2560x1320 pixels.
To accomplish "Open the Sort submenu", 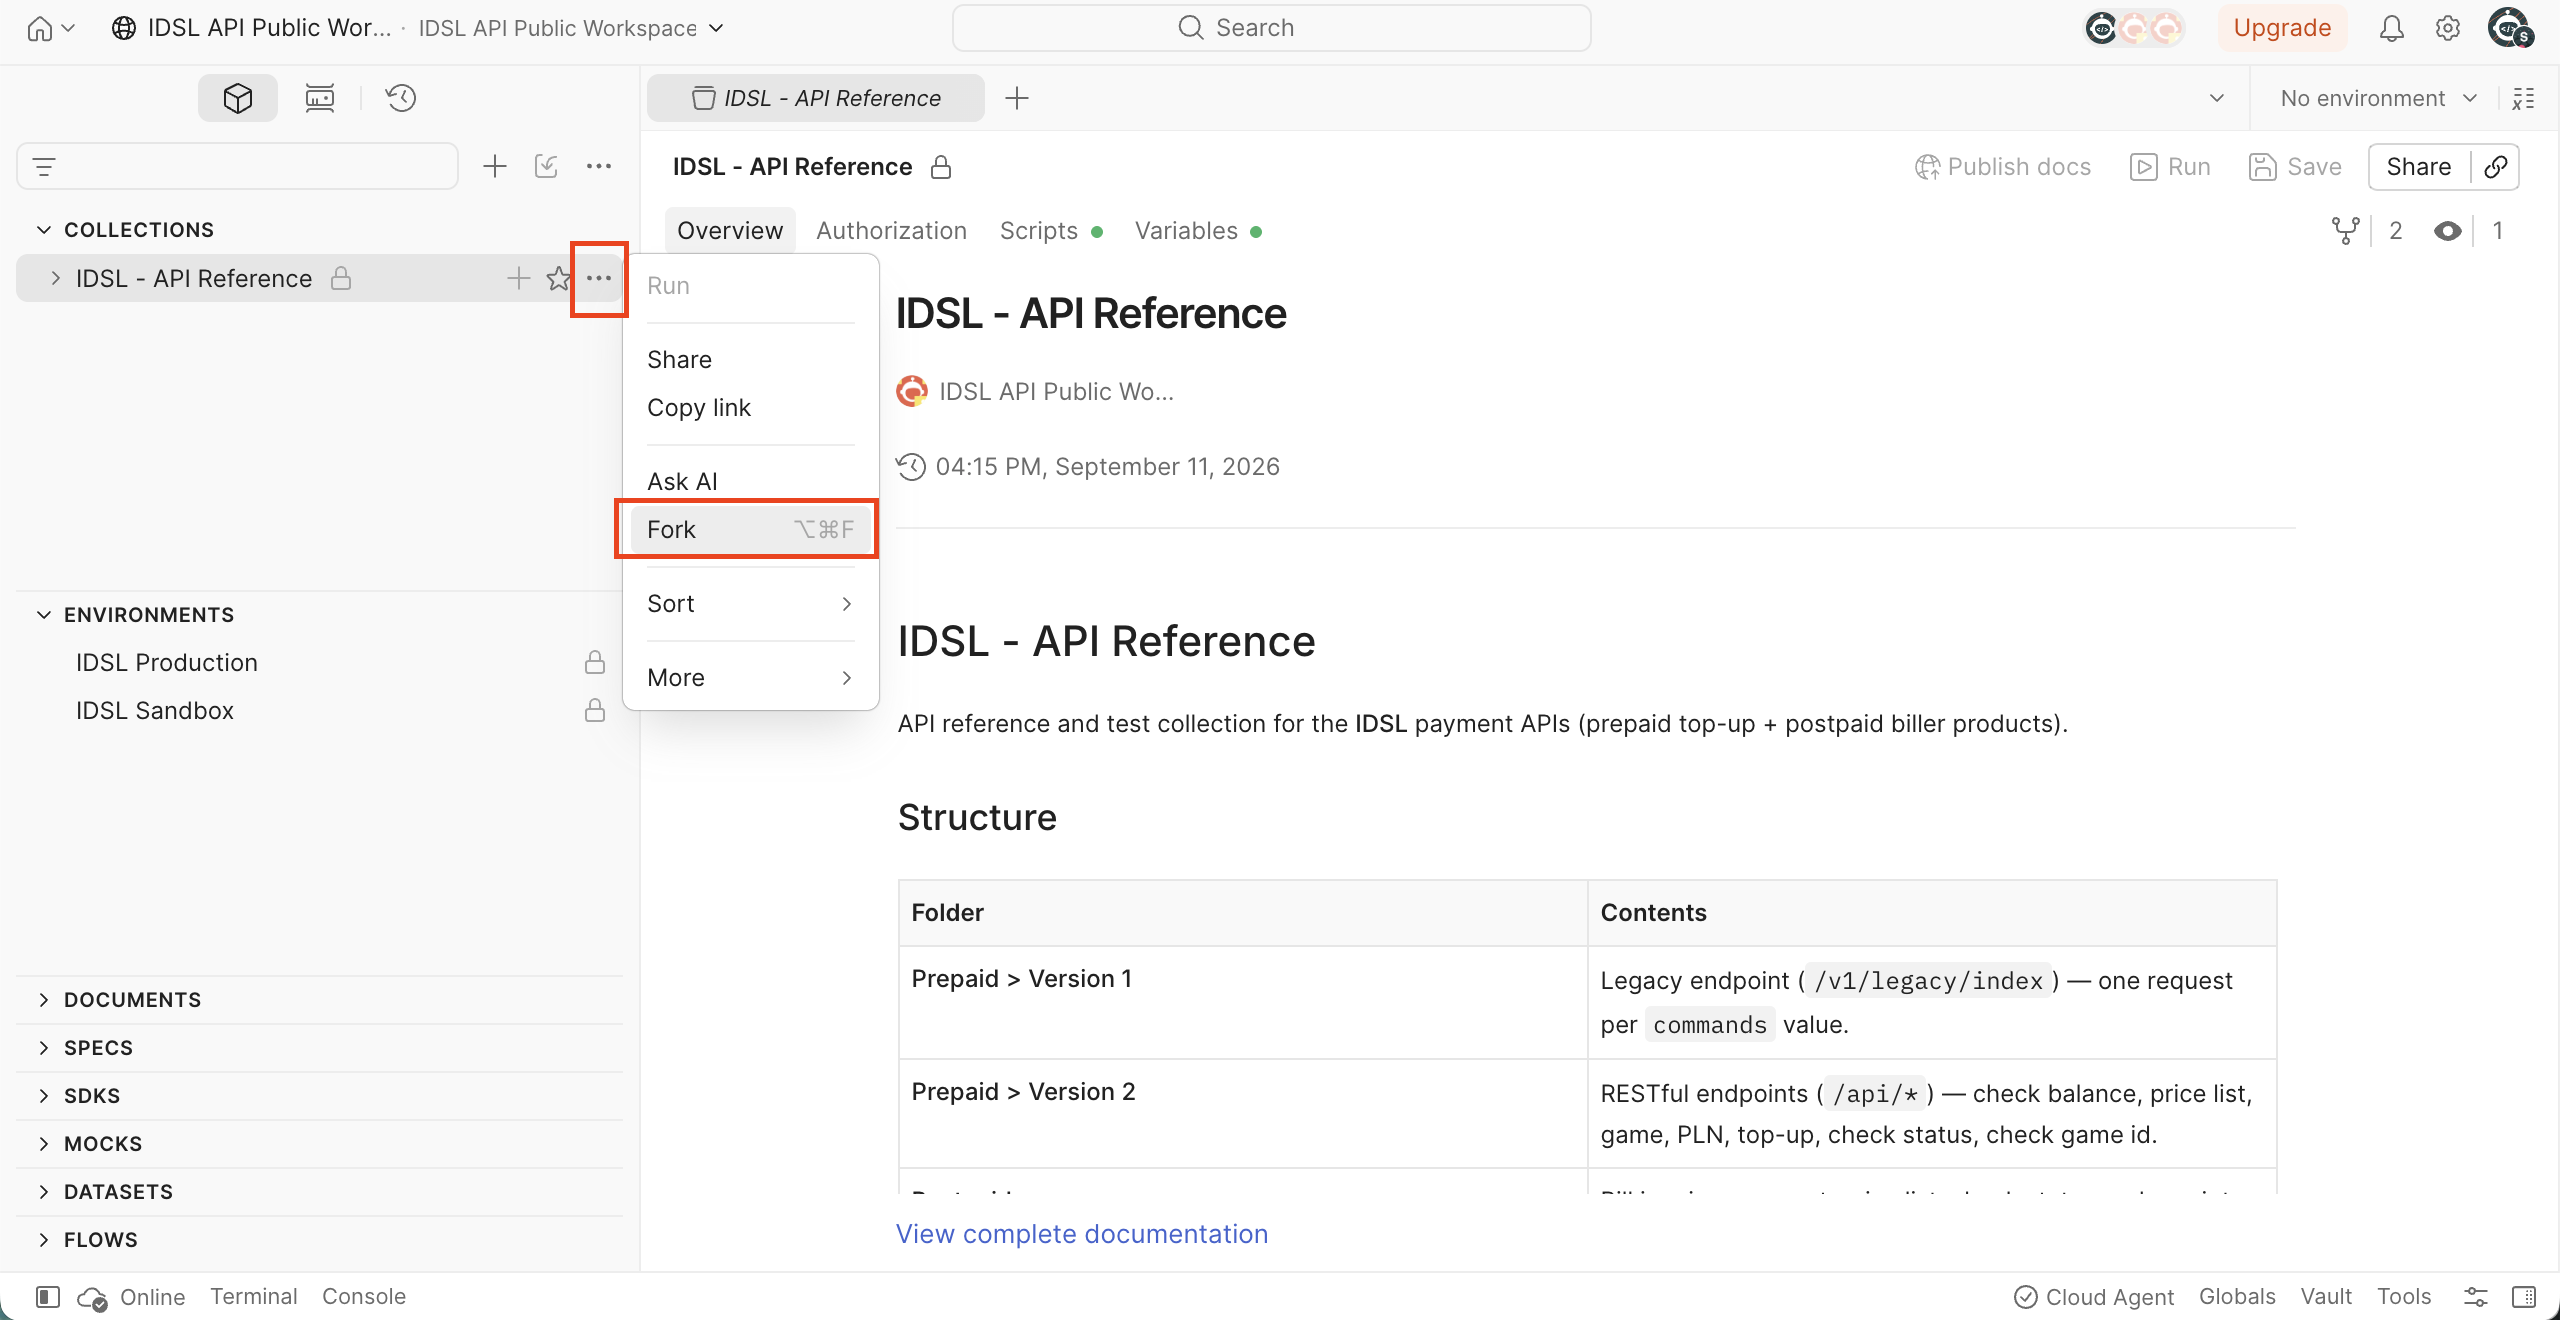I will (x=750, y=604).
